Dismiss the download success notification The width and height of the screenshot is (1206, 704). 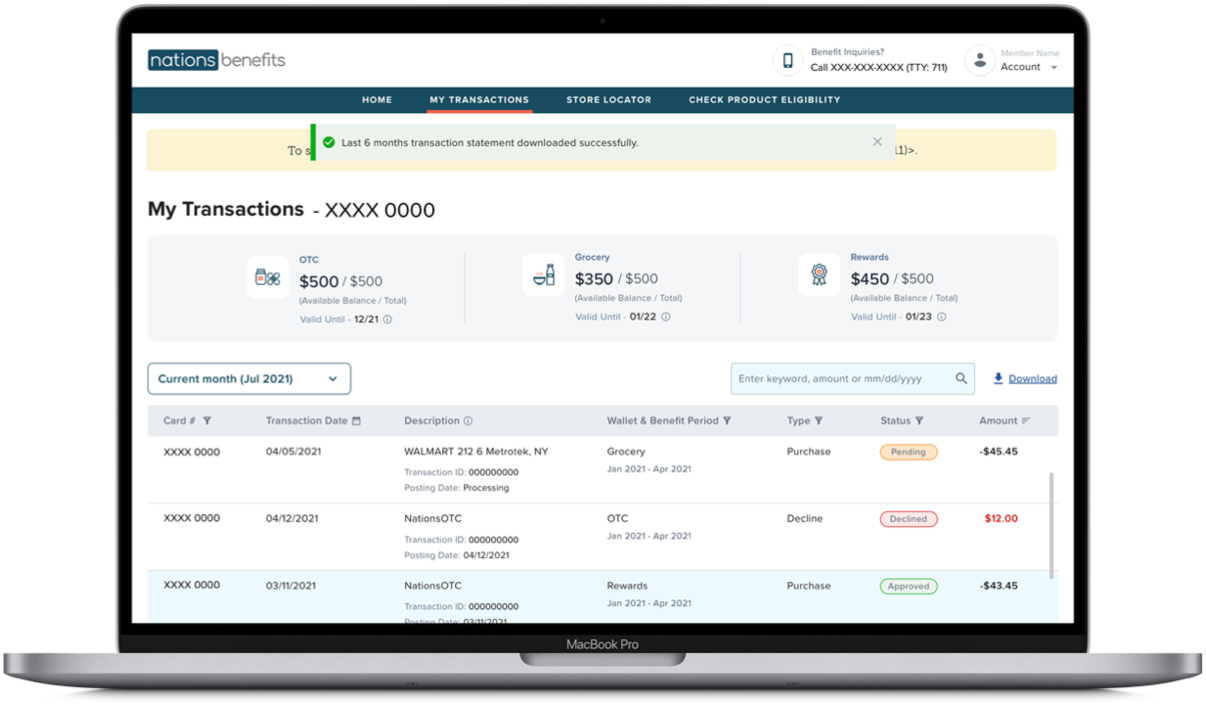click(877, 142)
